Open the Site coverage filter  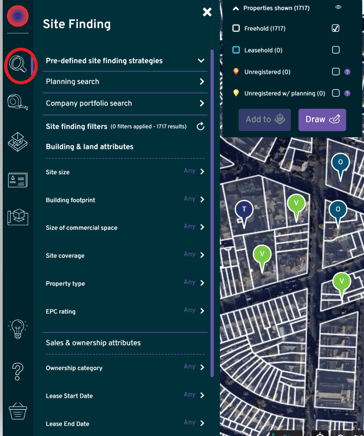tap(125, 255)
